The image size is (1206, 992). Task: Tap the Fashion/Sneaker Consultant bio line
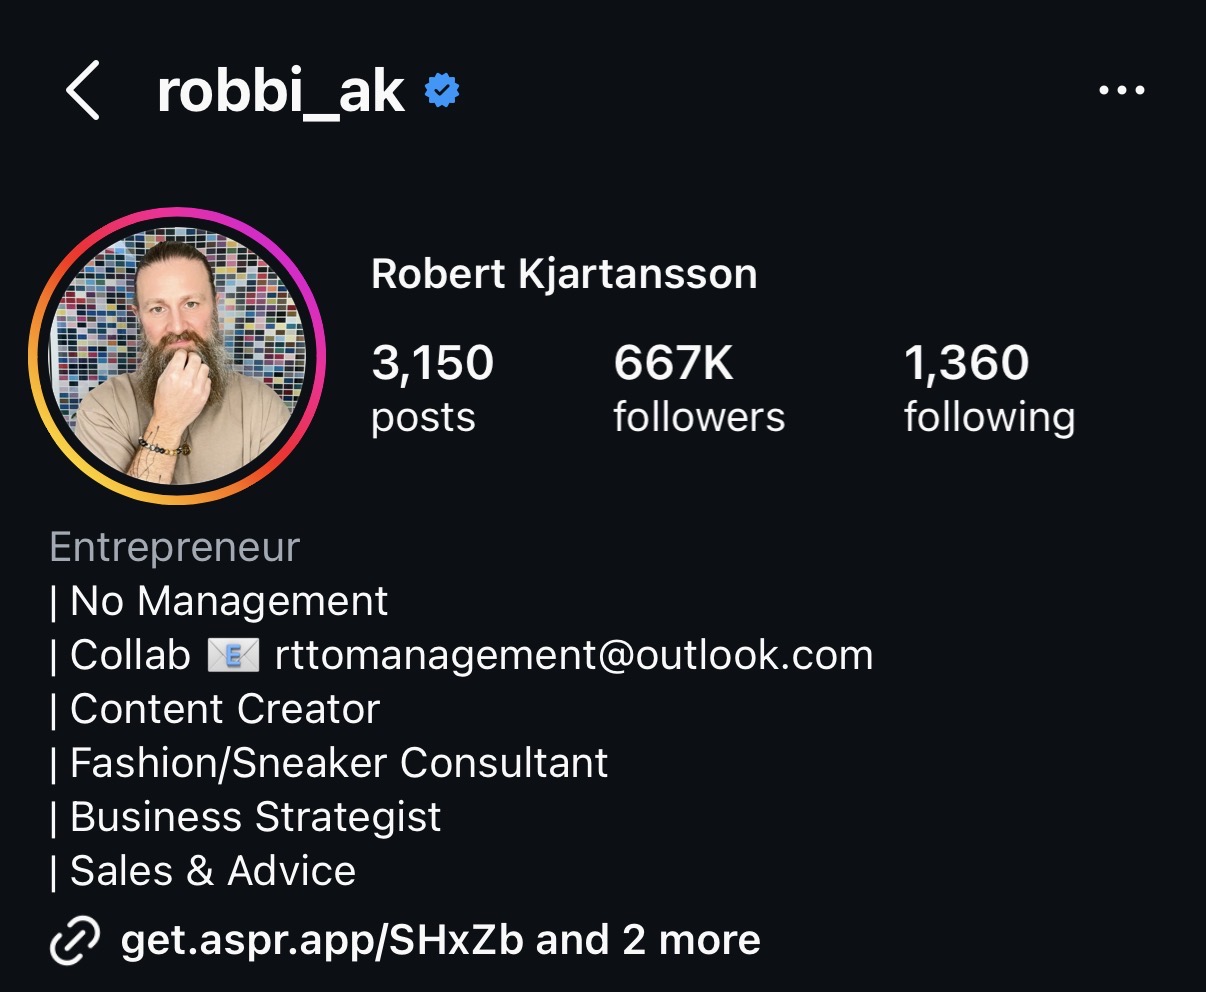329,764
